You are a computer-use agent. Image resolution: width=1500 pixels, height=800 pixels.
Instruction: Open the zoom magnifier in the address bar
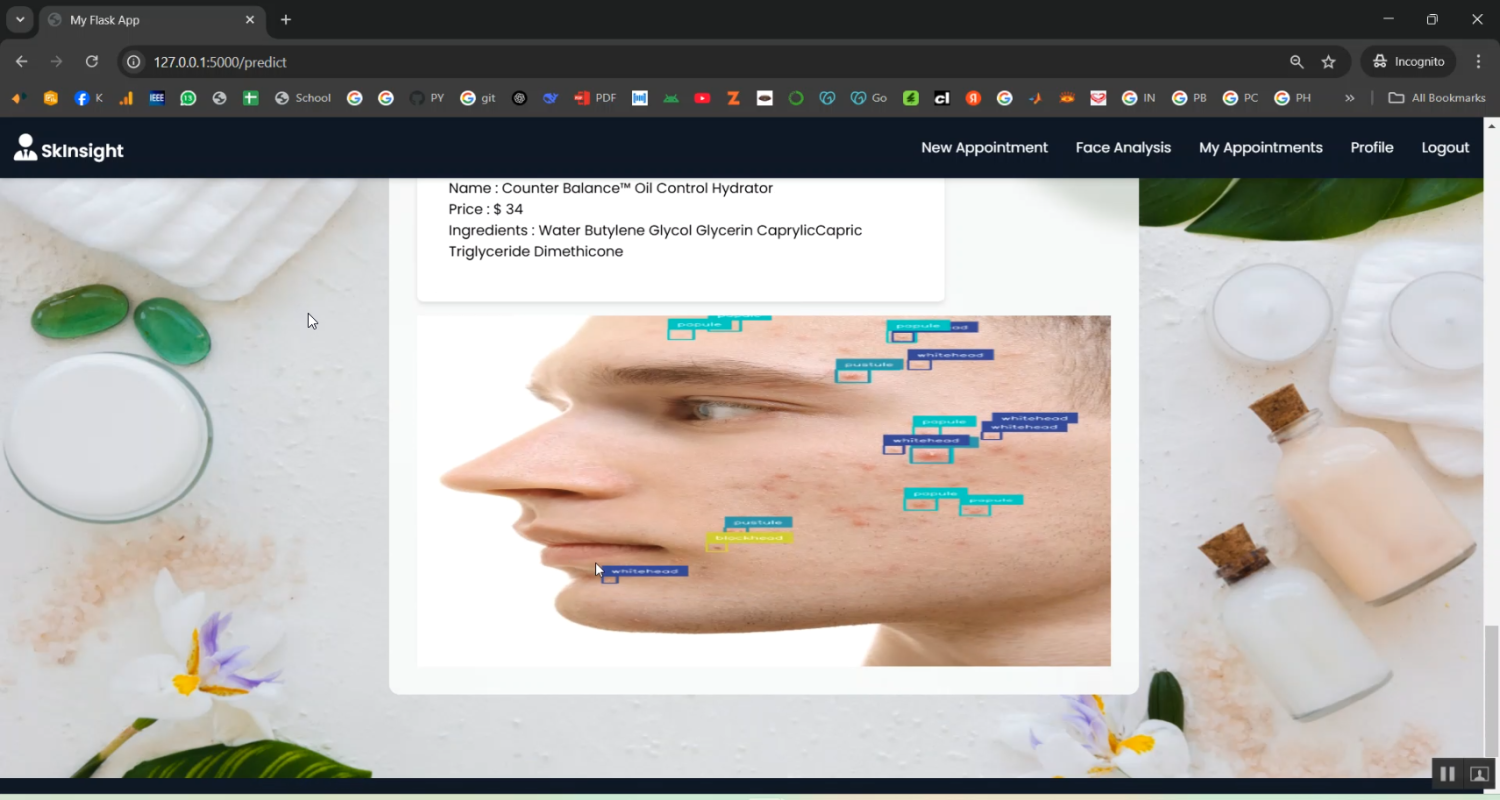tap(1297, 62)
